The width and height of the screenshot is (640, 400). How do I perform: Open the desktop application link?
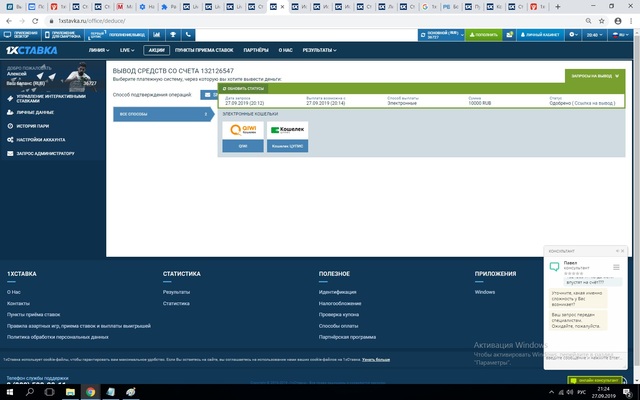coord(21,35)
